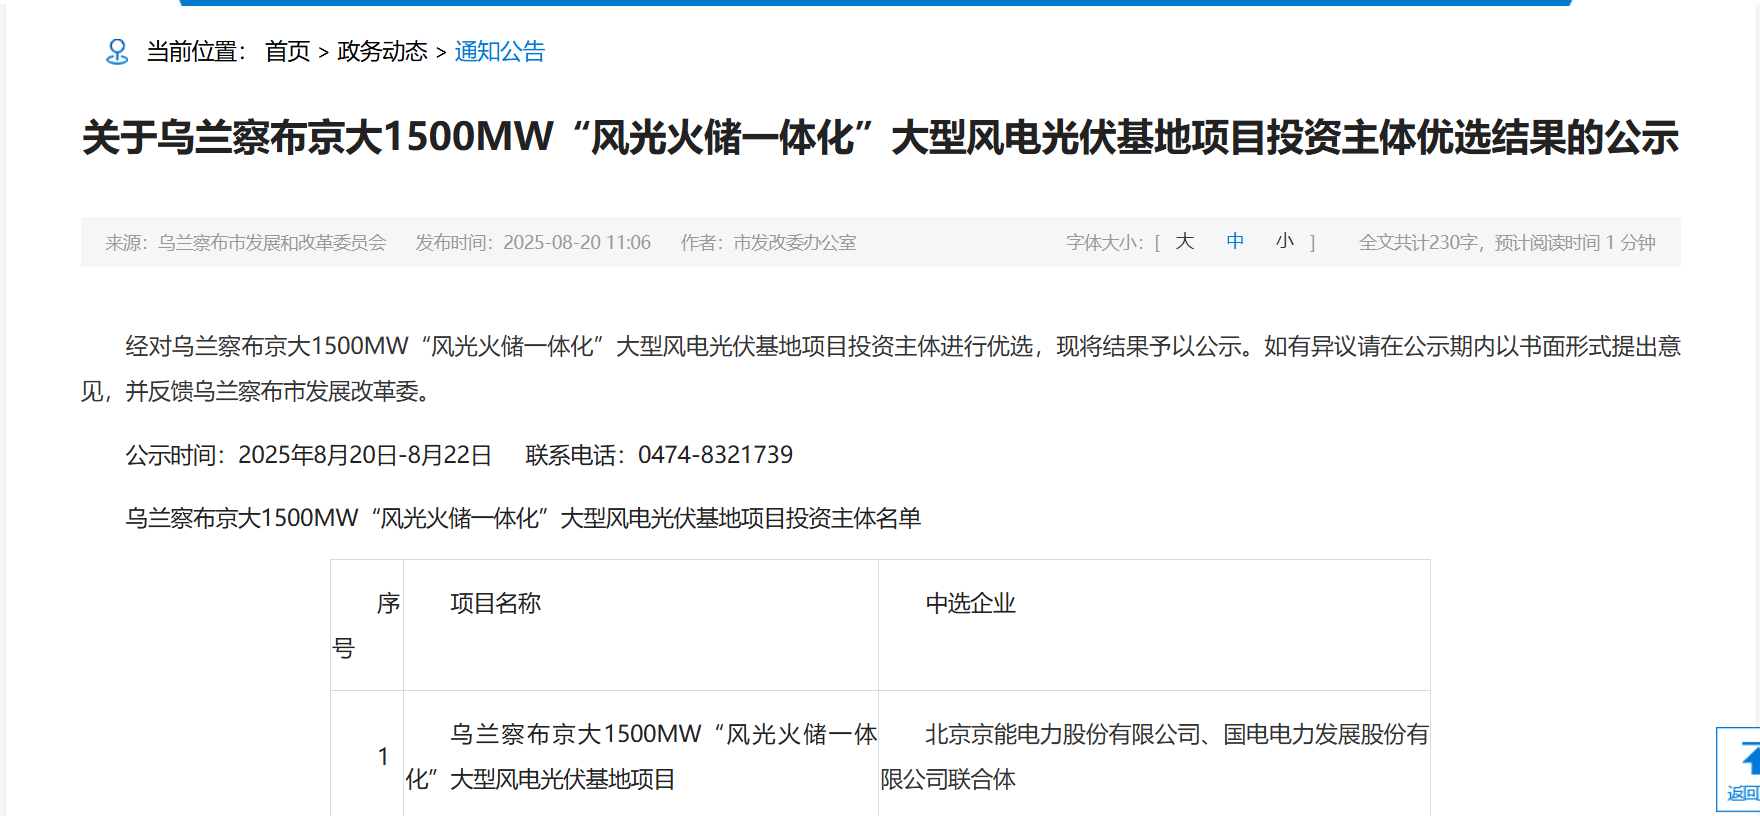Viewport: 1760px width, 816px height.
Task: Click the location pin icon beside 当前位置
Action: (x=117, y=52)
